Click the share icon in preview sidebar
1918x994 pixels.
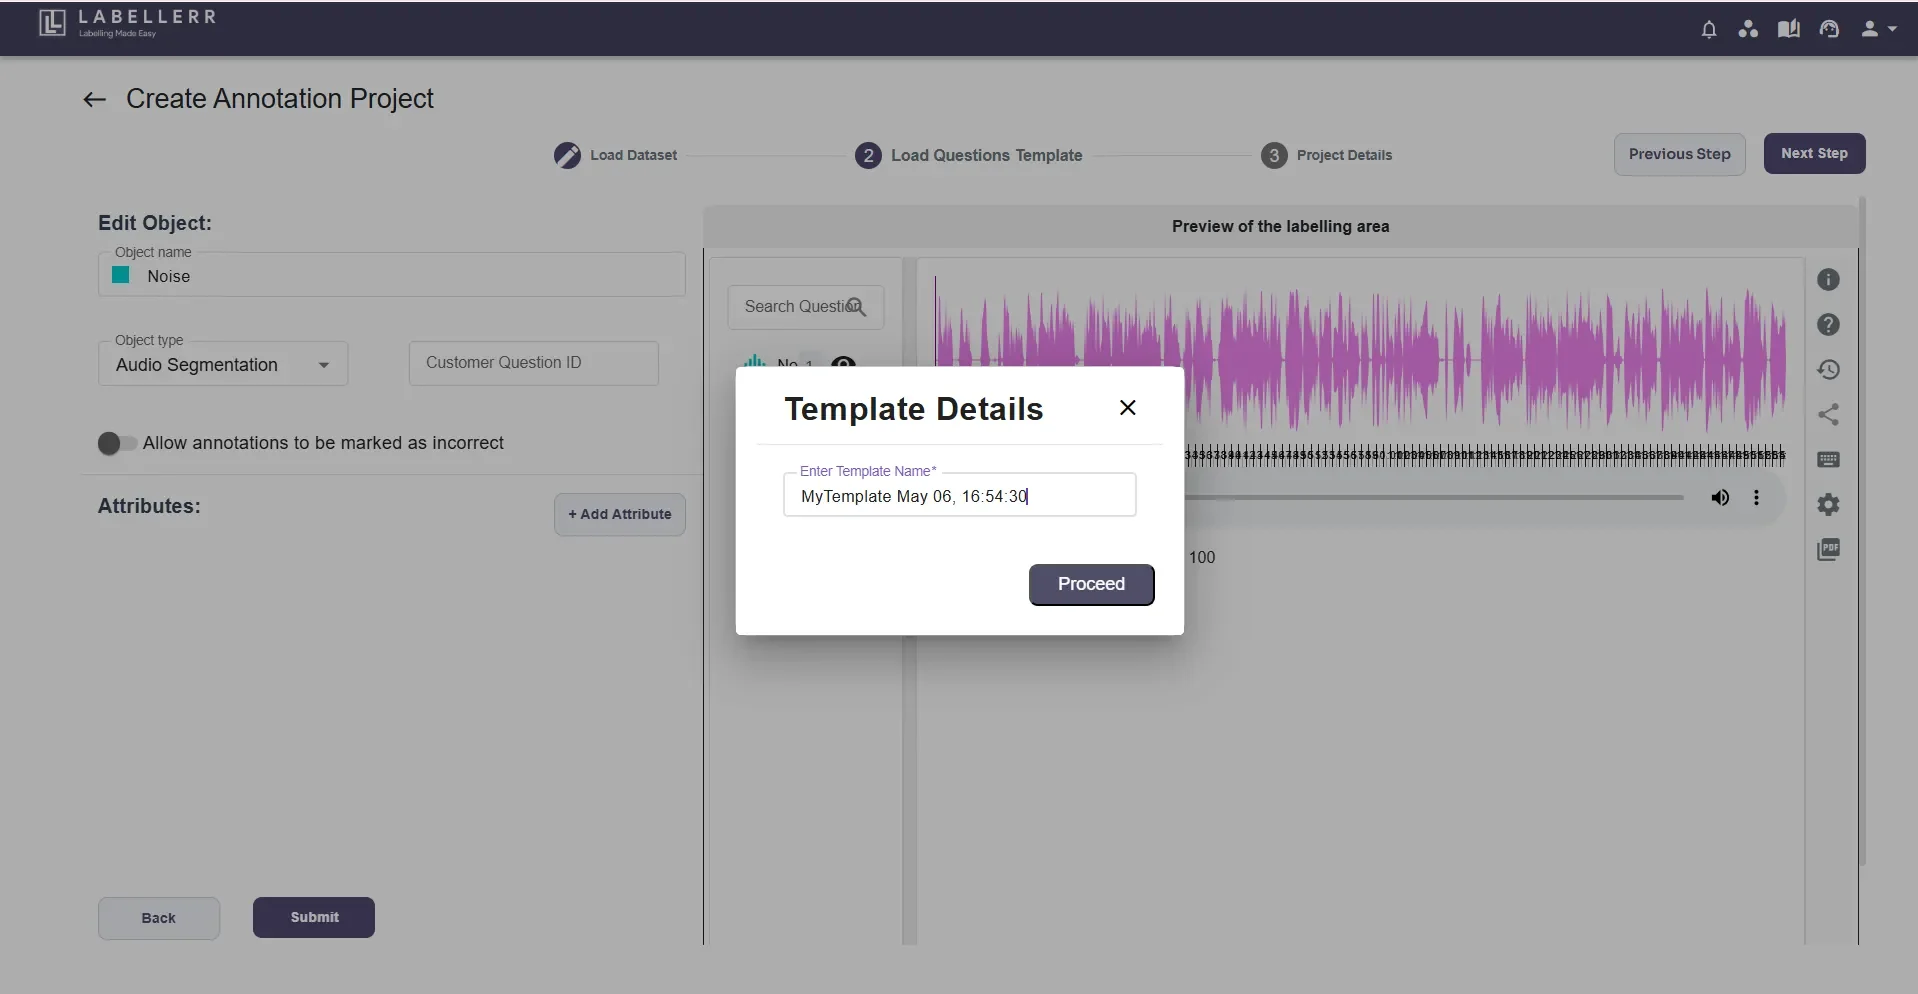[1828, 414]
